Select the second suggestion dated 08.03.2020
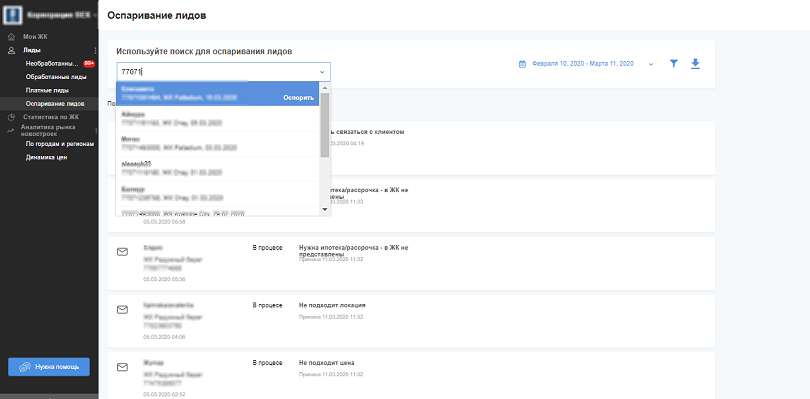 point(217,119)
